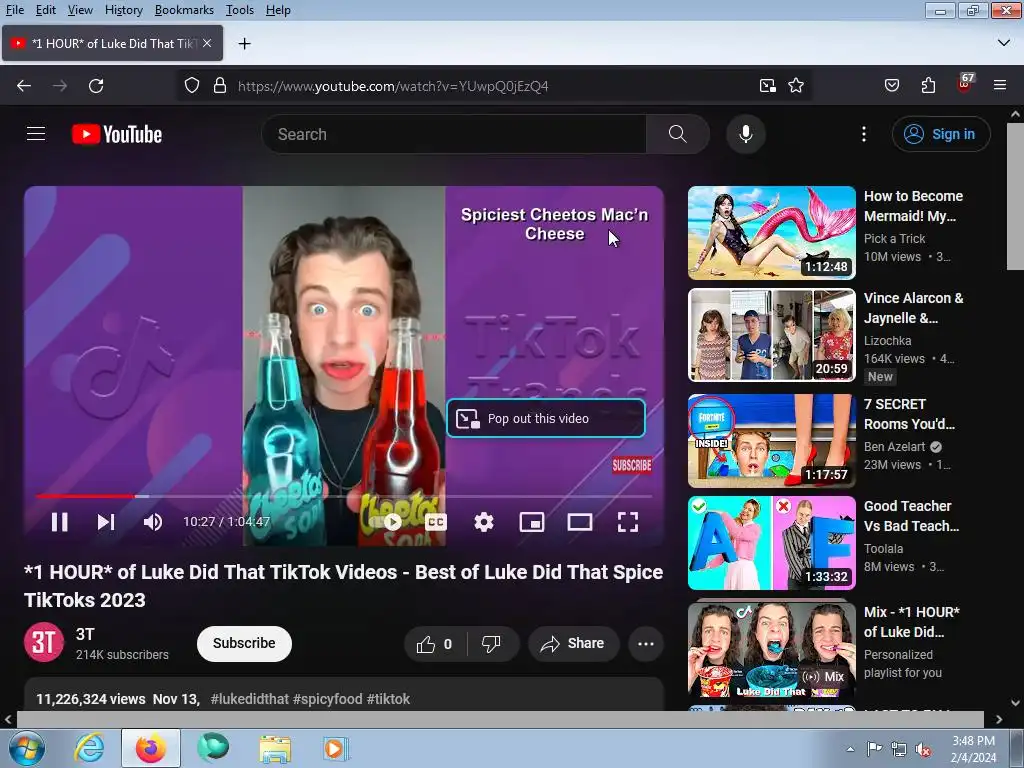Click Pop out this video button
Screen dimensions: 1024x768
(546, 418)
